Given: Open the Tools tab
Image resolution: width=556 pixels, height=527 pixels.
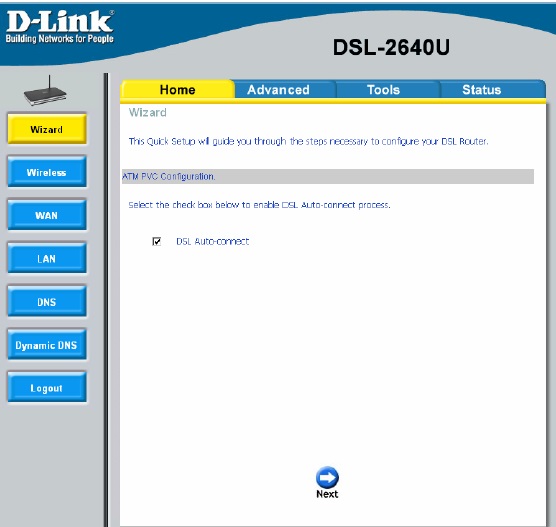Looking at the screenshot, I should pyautogui.click(x=383, y=90).
